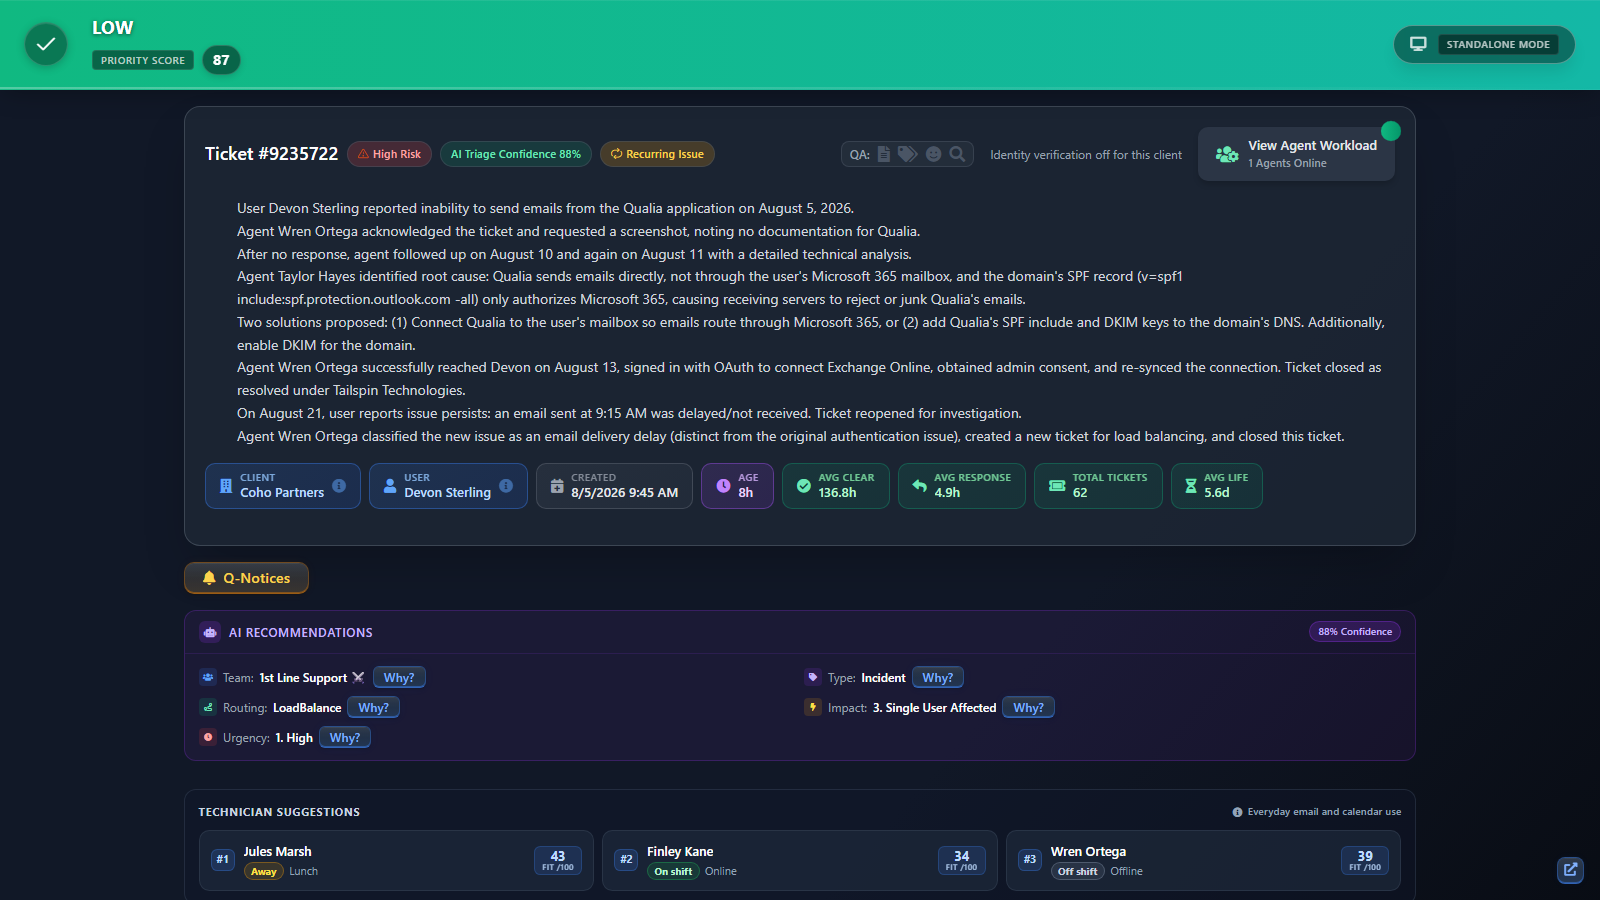Click the monitor icon beside Standalone Mode
1600x900 pixels.
(1418, 44)
